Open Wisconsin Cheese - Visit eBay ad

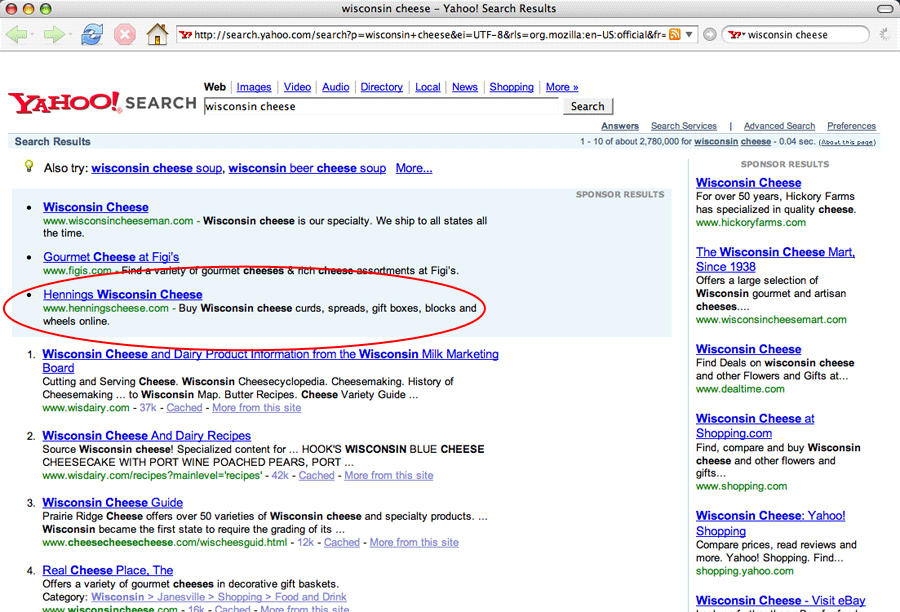tap(781, 601)
